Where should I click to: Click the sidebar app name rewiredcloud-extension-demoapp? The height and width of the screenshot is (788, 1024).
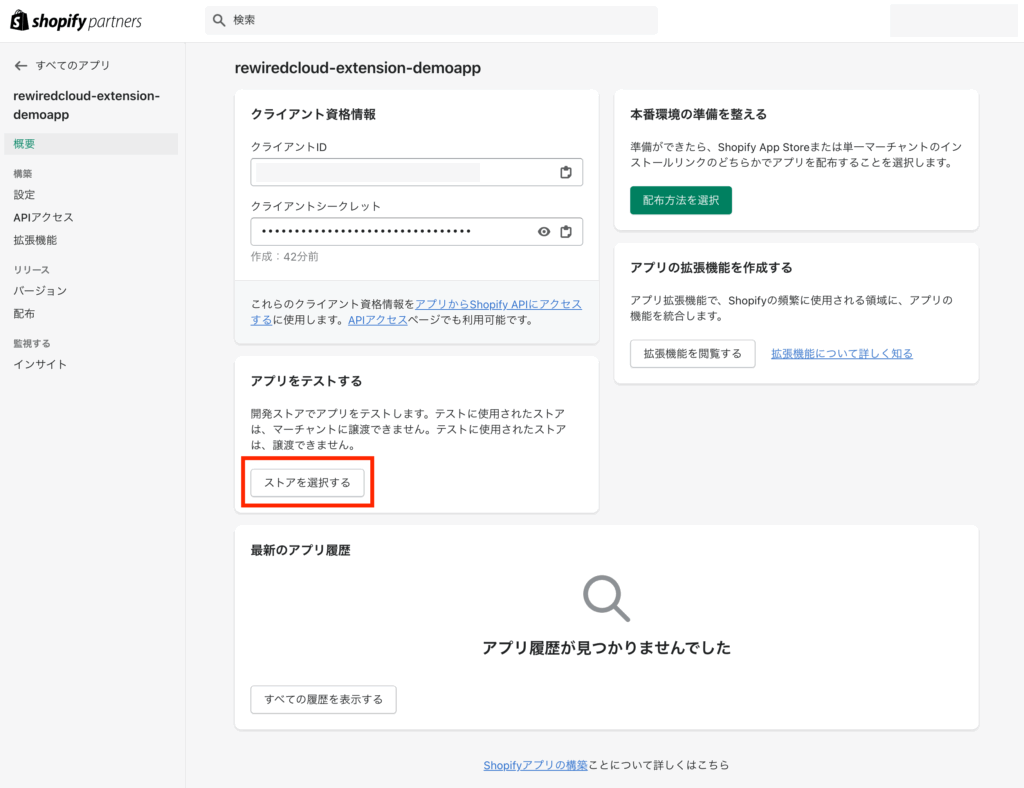pyautogui.click(x=86, y=105)
